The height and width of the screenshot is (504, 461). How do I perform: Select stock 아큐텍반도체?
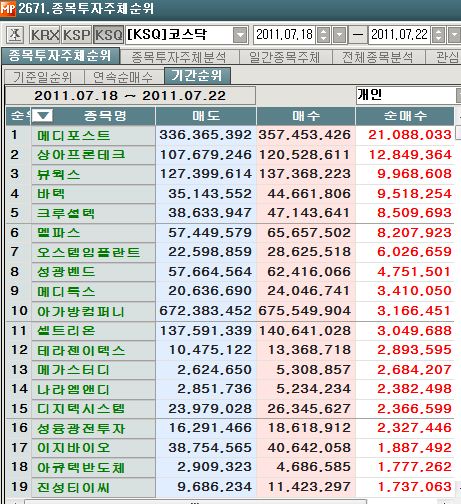pos(93,467)
